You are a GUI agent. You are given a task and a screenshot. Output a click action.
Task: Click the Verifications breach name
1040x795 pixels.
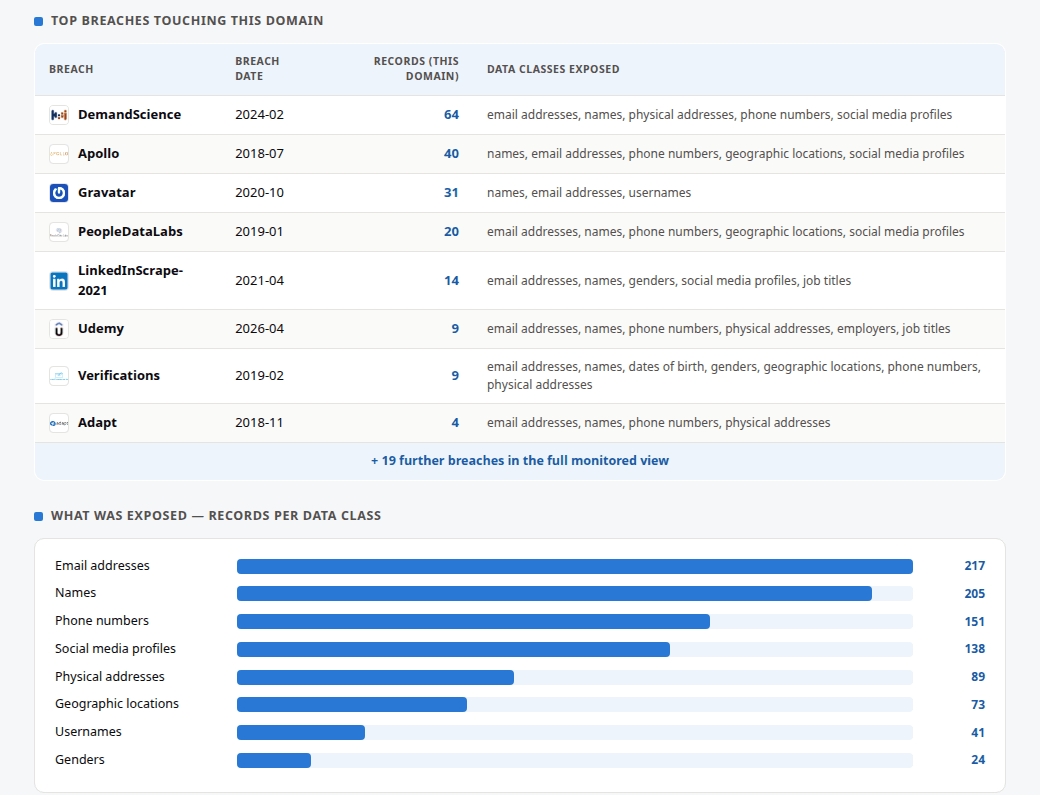click(119, 375)
